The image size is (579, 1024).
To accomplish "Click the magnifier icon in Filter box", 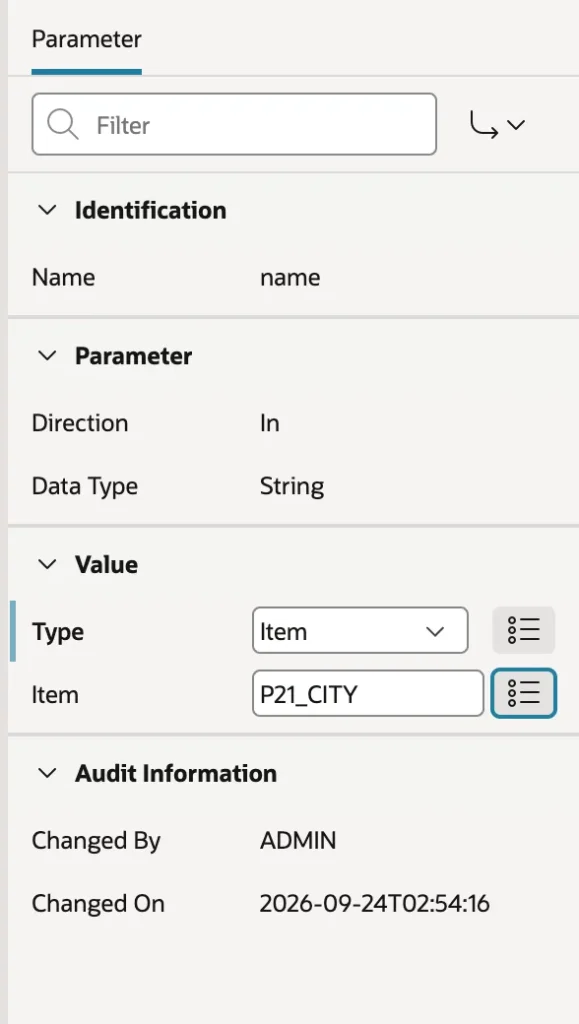I will [63, 124].
